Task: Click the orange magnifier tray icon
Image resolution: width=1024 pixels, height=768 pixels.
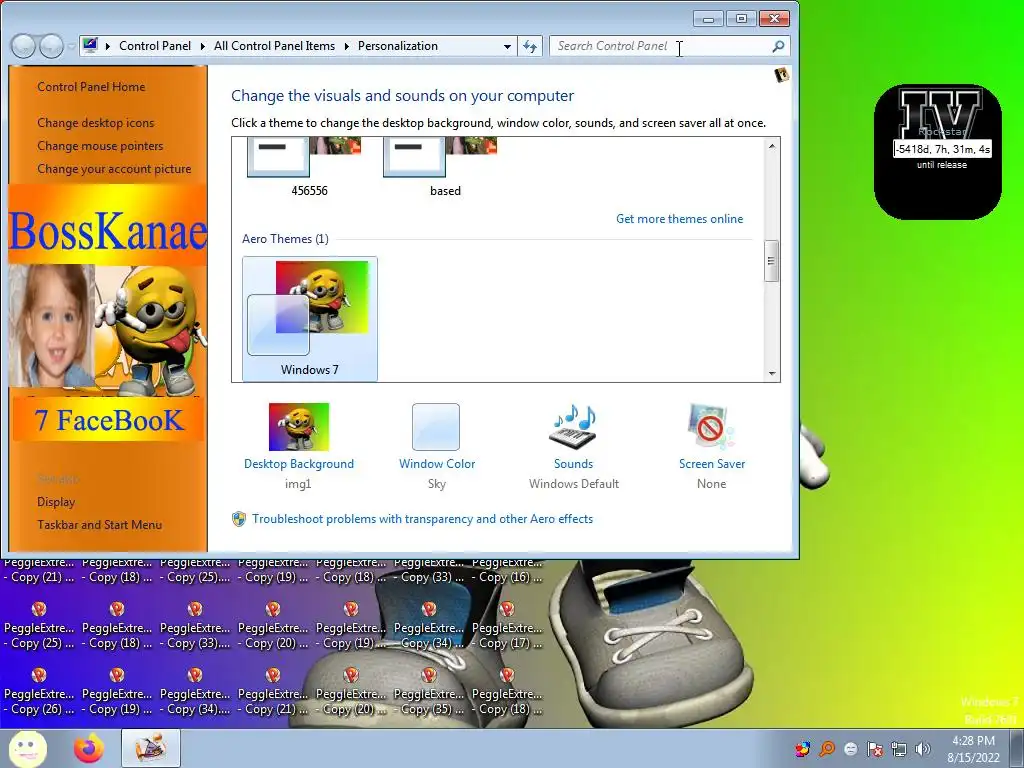Action: pyautogui.click(x=827, y=748)
